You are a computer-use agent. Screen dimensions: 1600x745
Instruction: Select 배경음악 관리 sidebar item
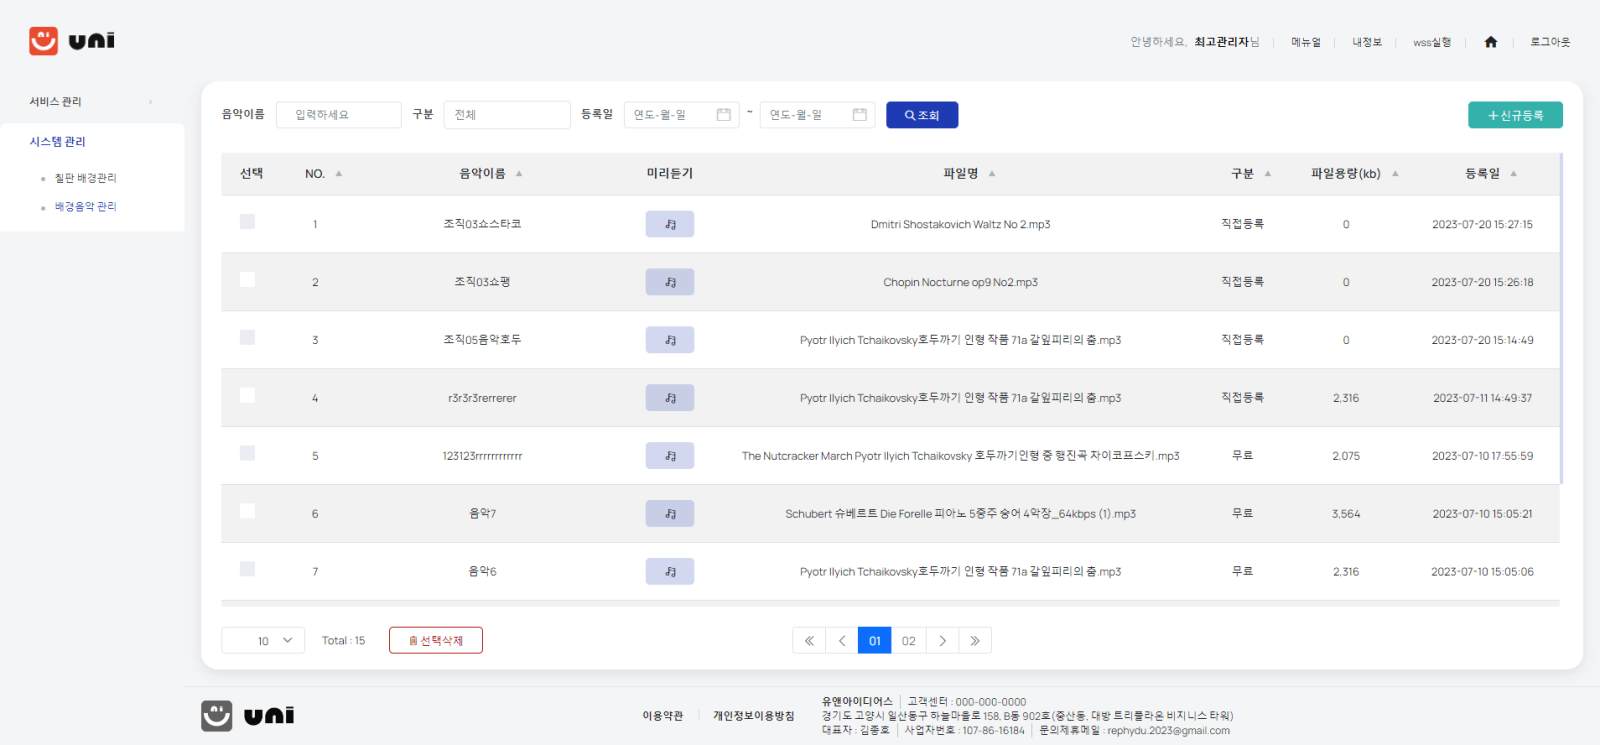coord(85,207)
